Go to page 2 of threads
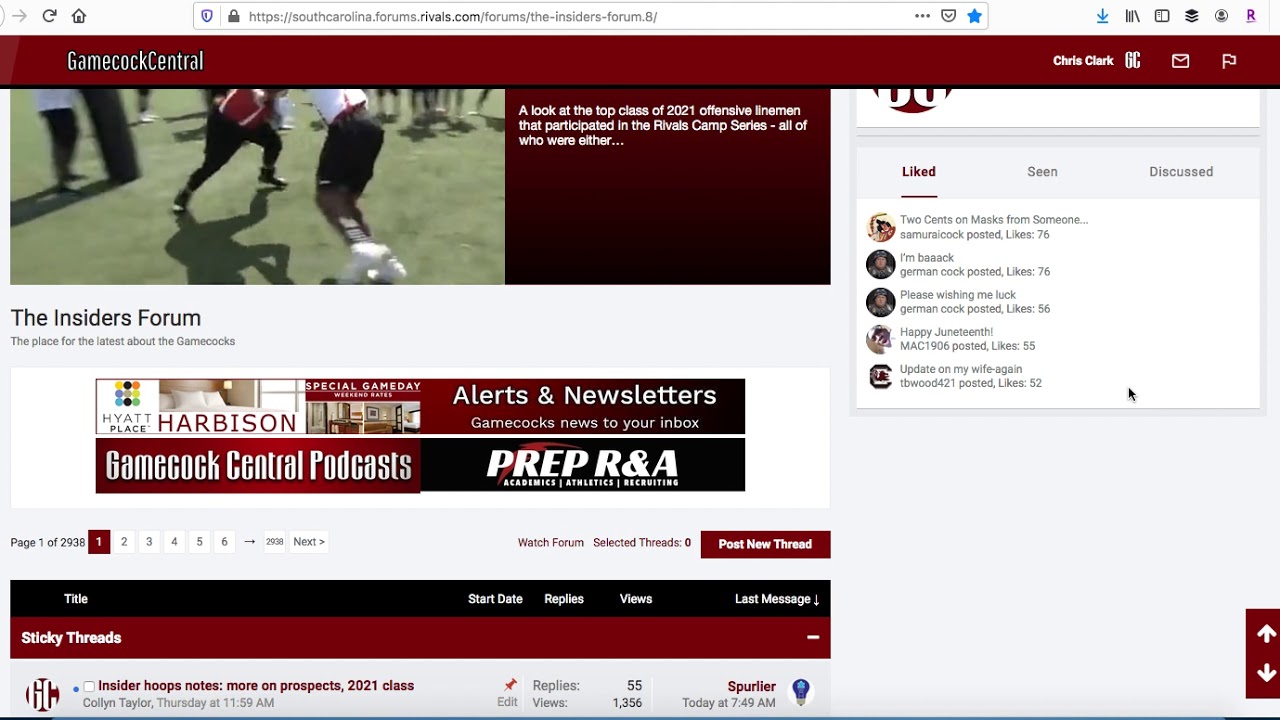This screenshot has width=1280, height=720. point(124,542)
